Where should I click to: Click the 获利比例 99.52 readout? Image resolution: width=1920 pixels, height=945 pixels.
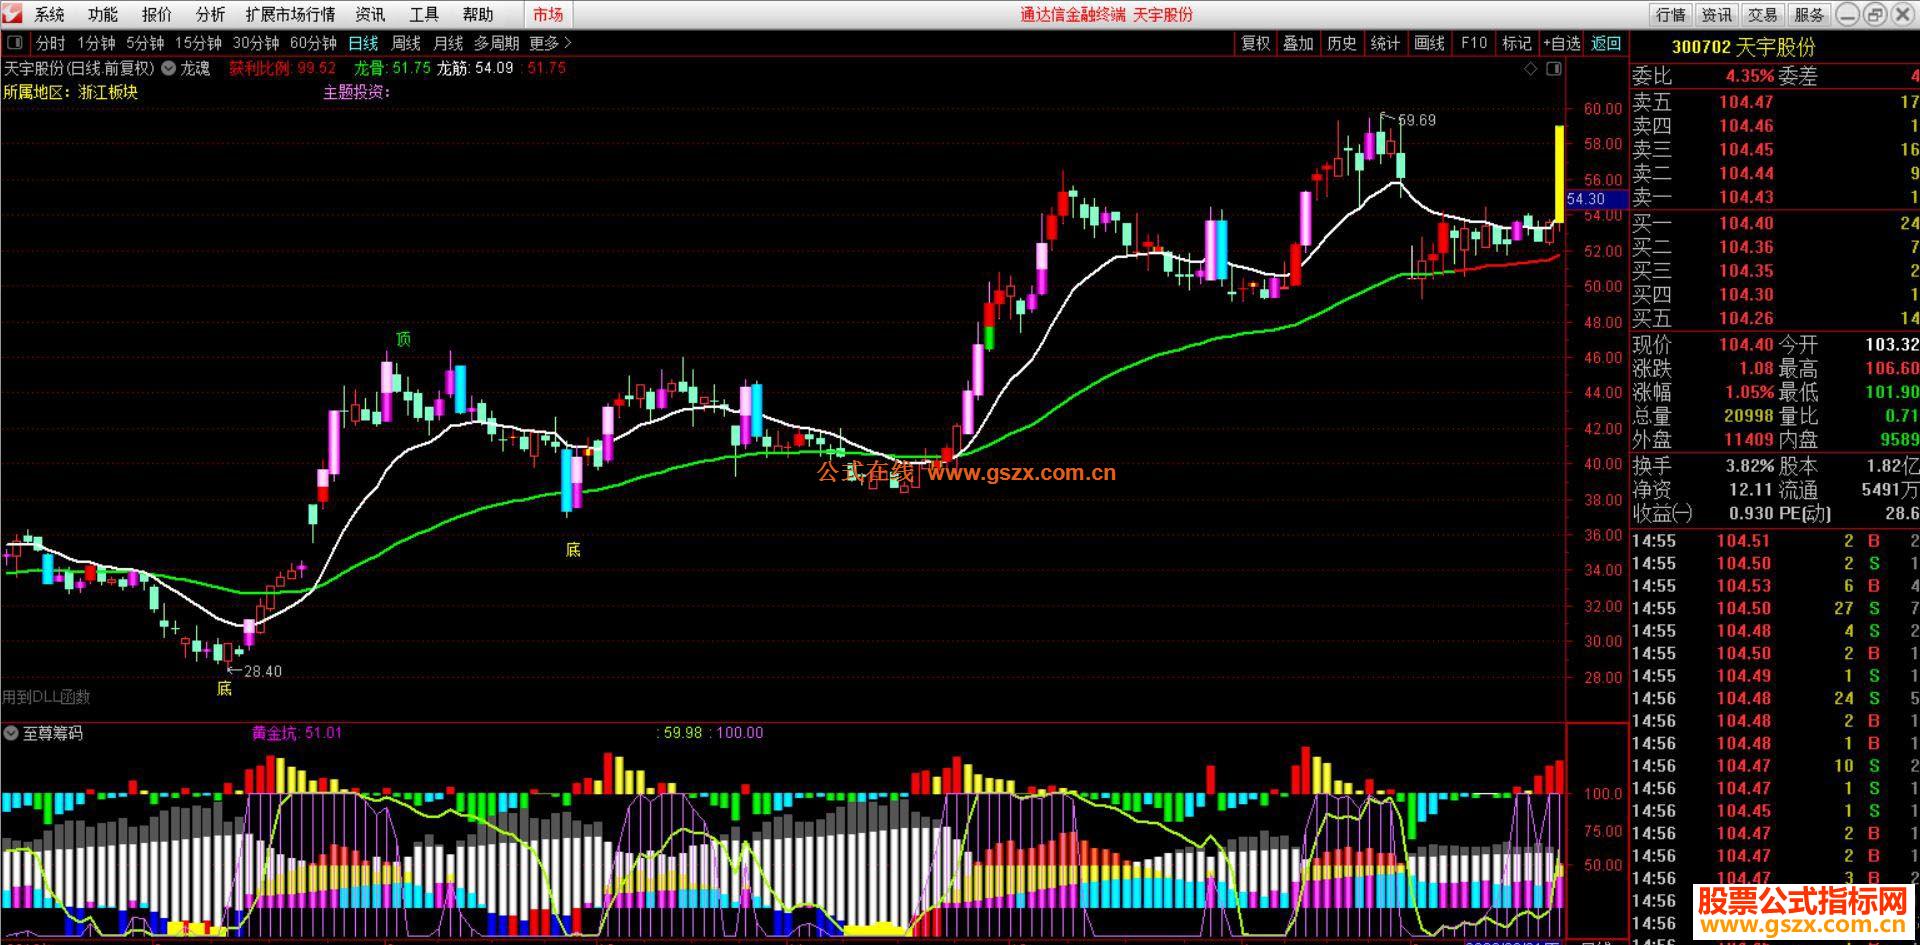[x=282, y=68]
